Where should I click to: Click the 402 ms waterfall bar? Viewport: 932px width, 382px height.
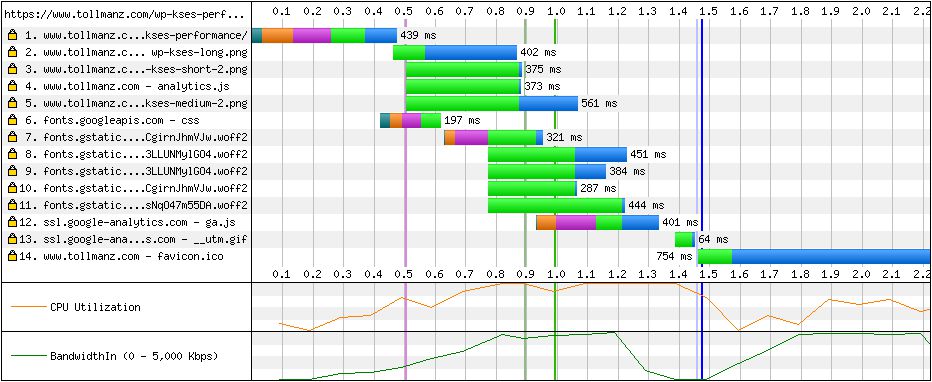(x=455, y=52)
